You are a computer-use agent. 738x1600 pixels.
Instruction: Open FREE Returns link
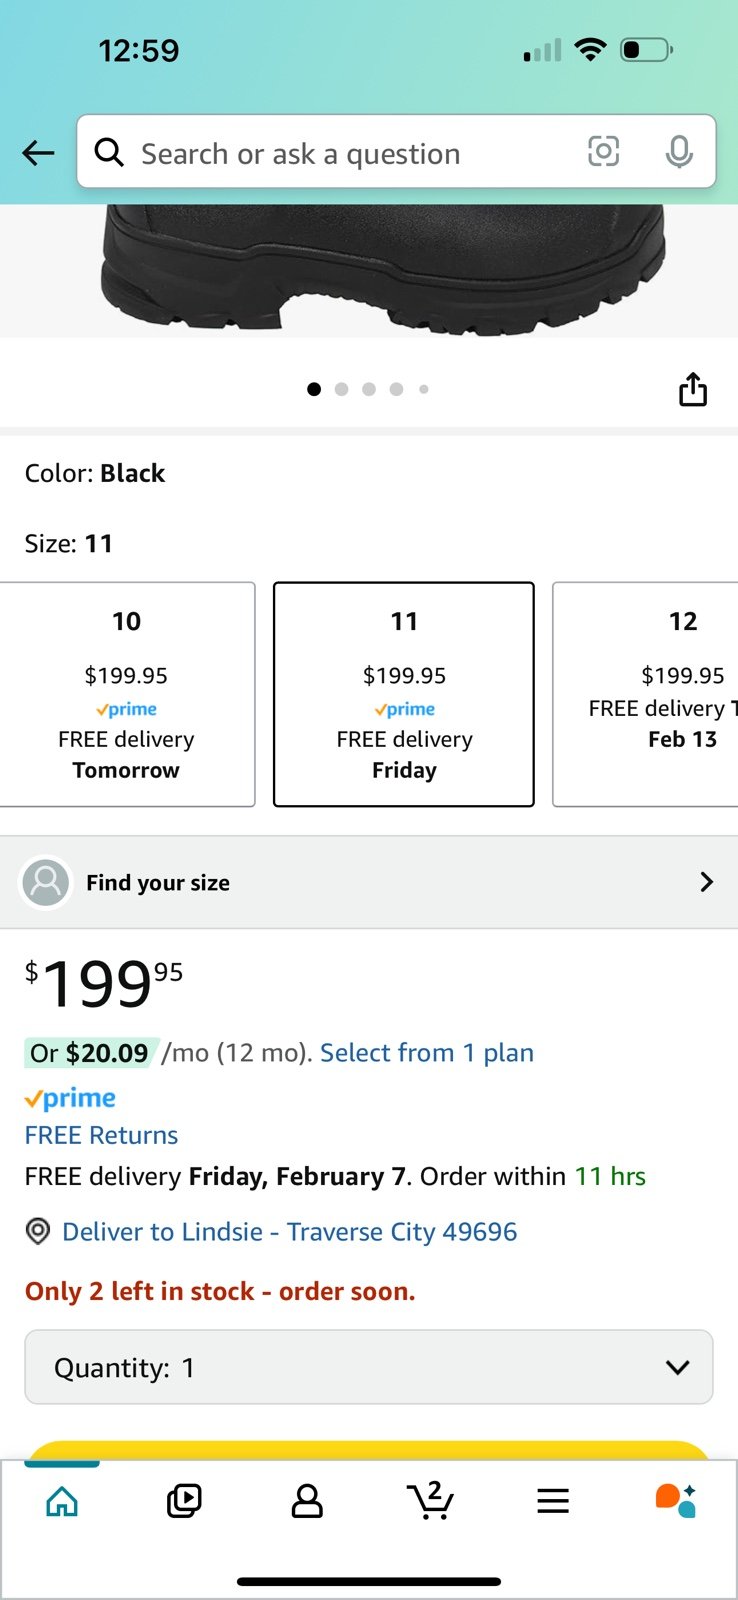tap(101, 1135)
